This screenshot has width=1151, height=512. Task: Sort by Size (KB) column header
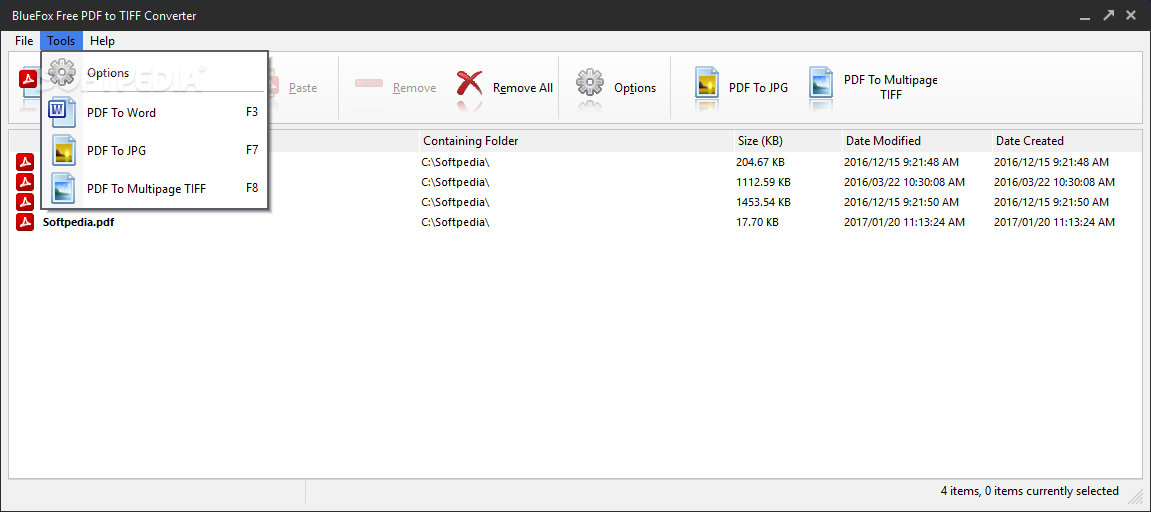[787, 140]
